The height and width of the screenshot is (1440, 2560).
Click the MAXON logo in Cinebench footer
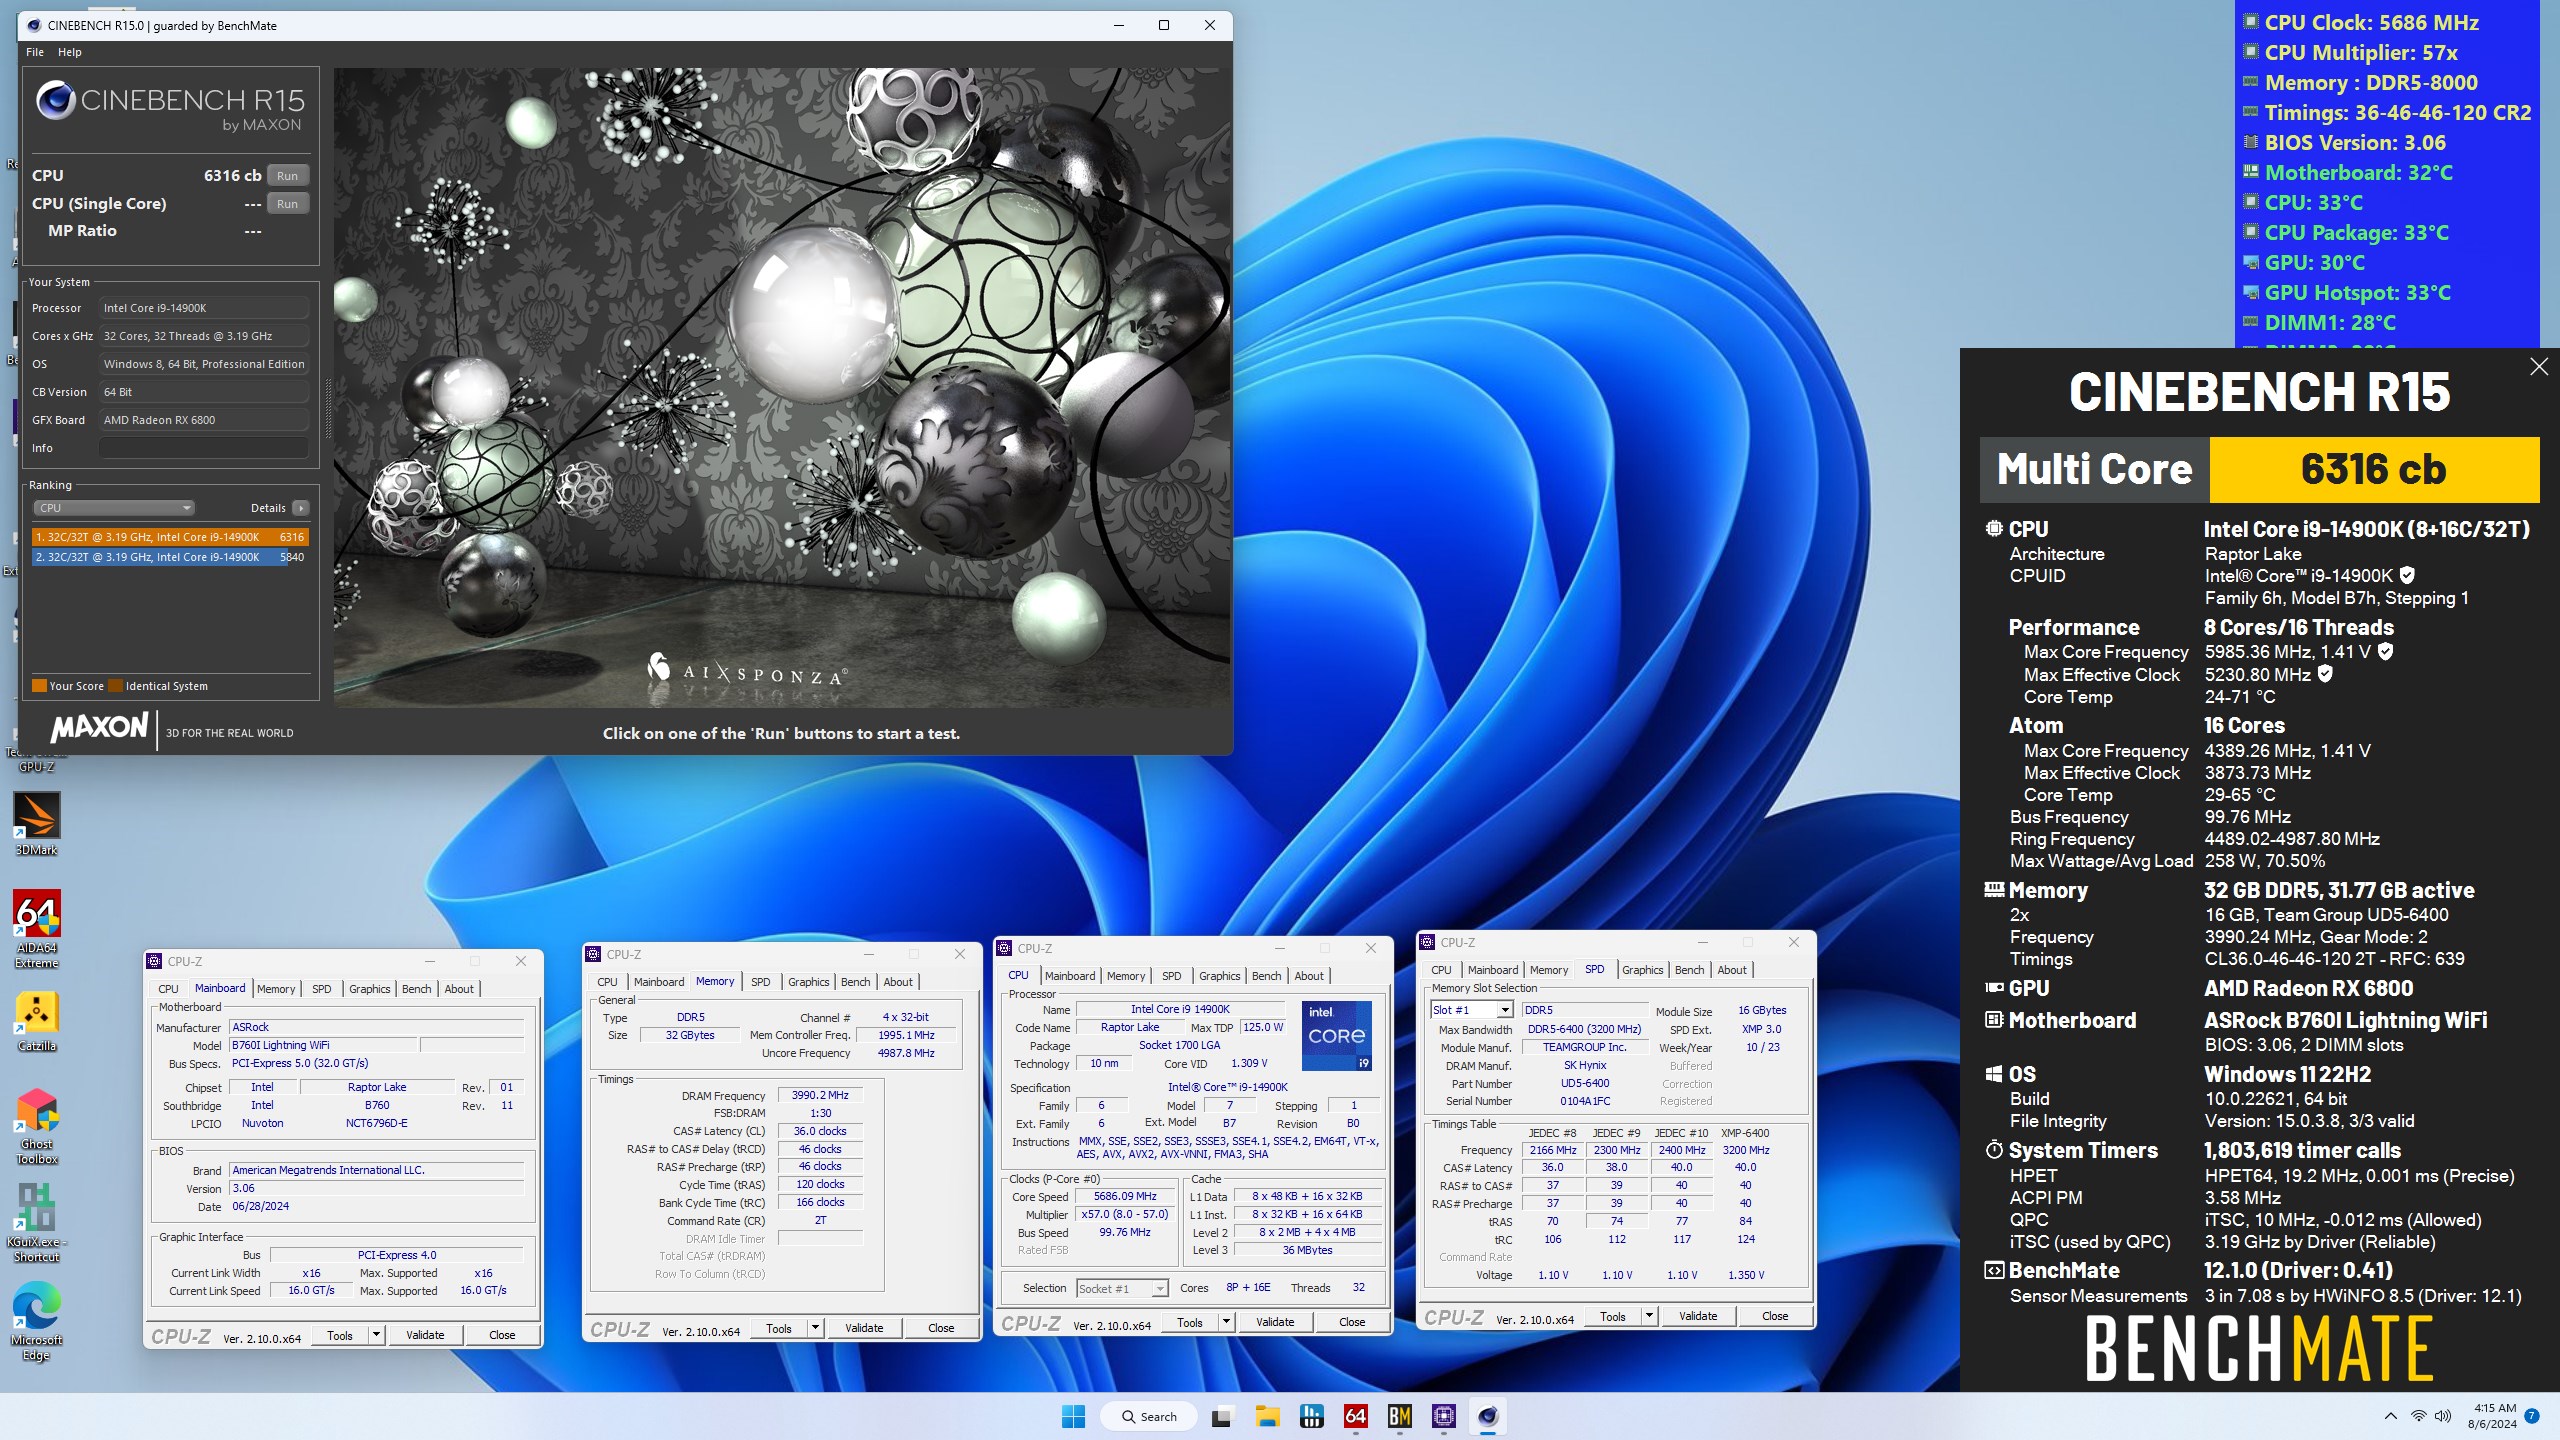[100, 727]
